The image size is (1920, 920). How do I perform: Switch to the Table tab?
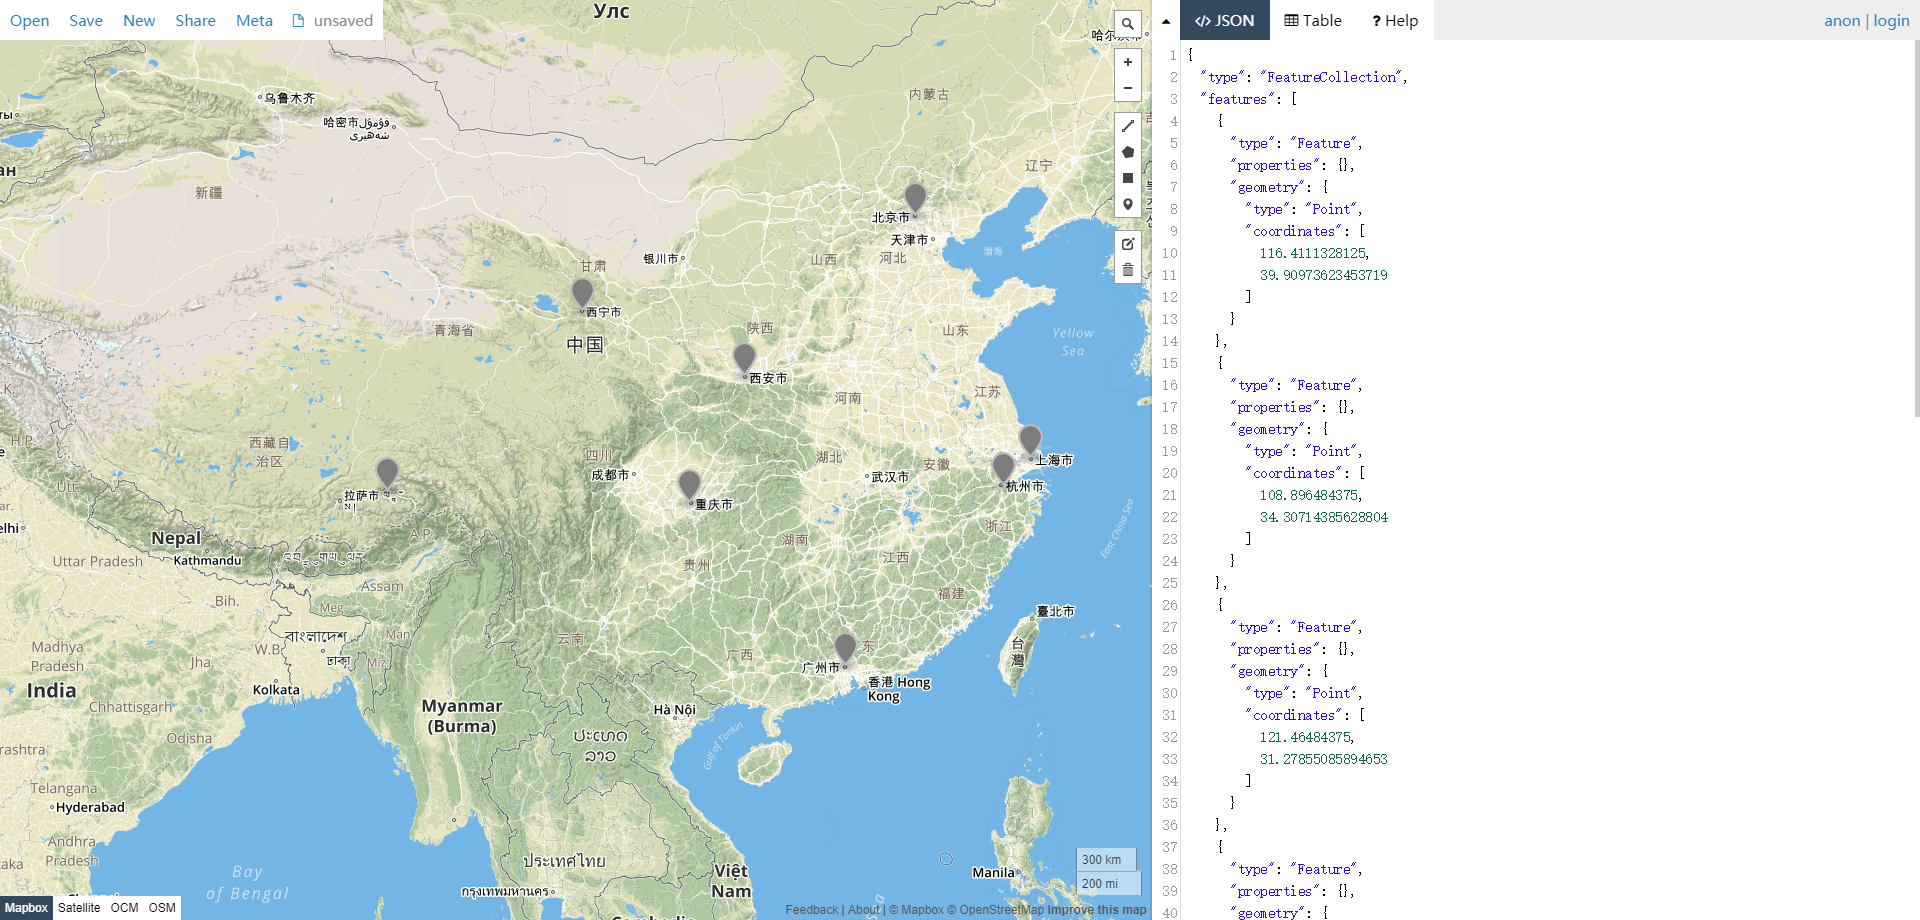[1311, 20]
